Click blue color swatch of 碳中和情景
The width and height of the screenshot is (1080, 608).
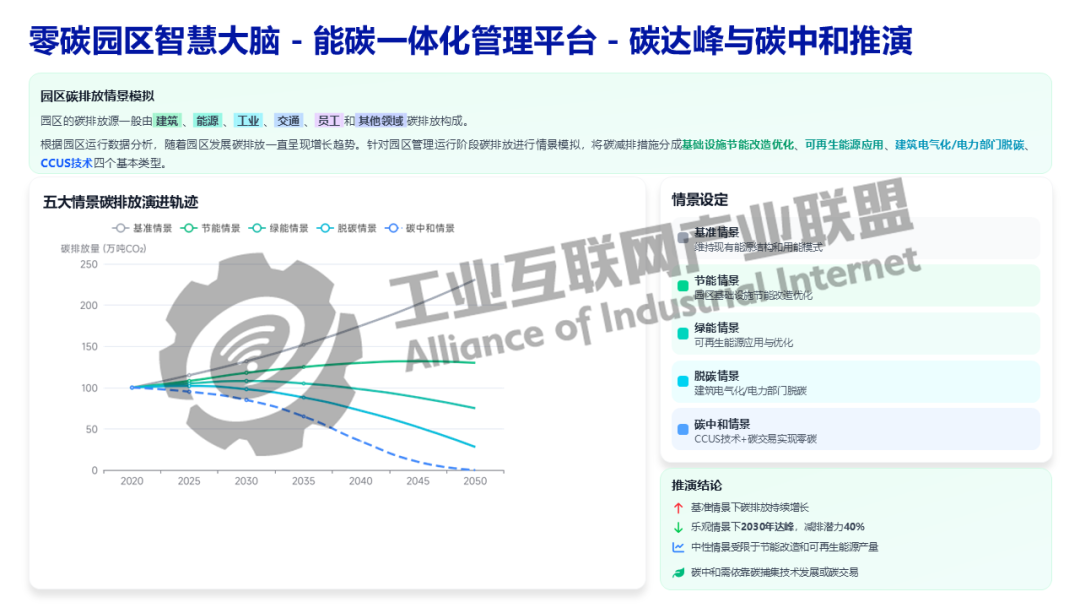click(x=683, y=430)
